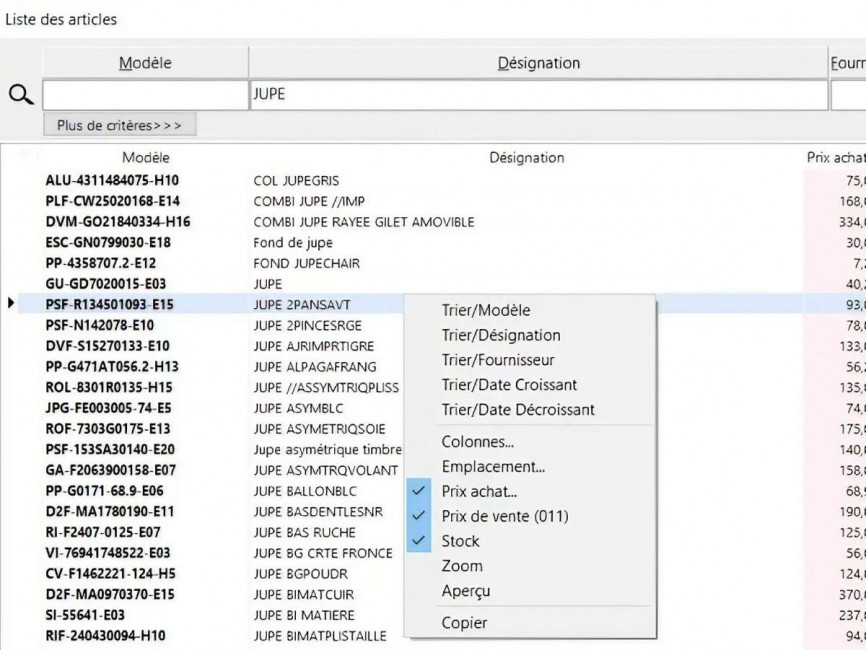Toggle the Prix achat column checkmark
The height and width of the screenshot is (650, 866).
click(x=479, y=491)
